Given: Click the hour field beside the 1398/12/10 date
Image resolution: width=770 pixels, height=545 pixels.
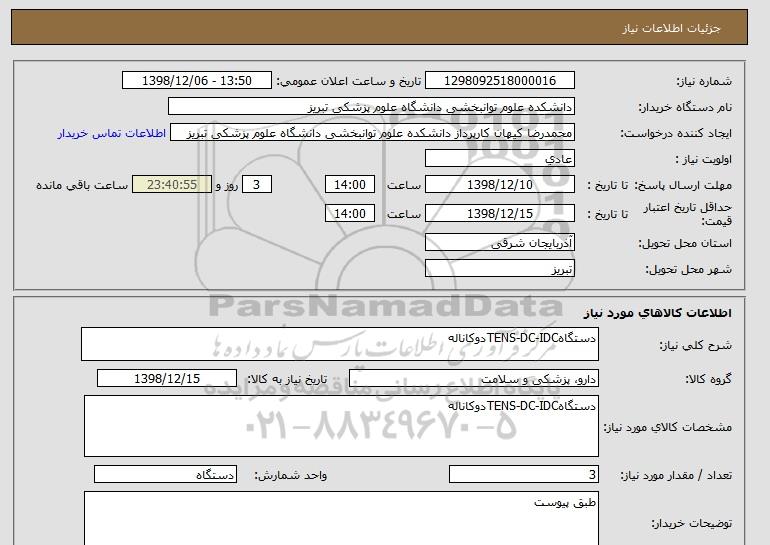Looking at the screenshot, I should click(x=351, y=185).
